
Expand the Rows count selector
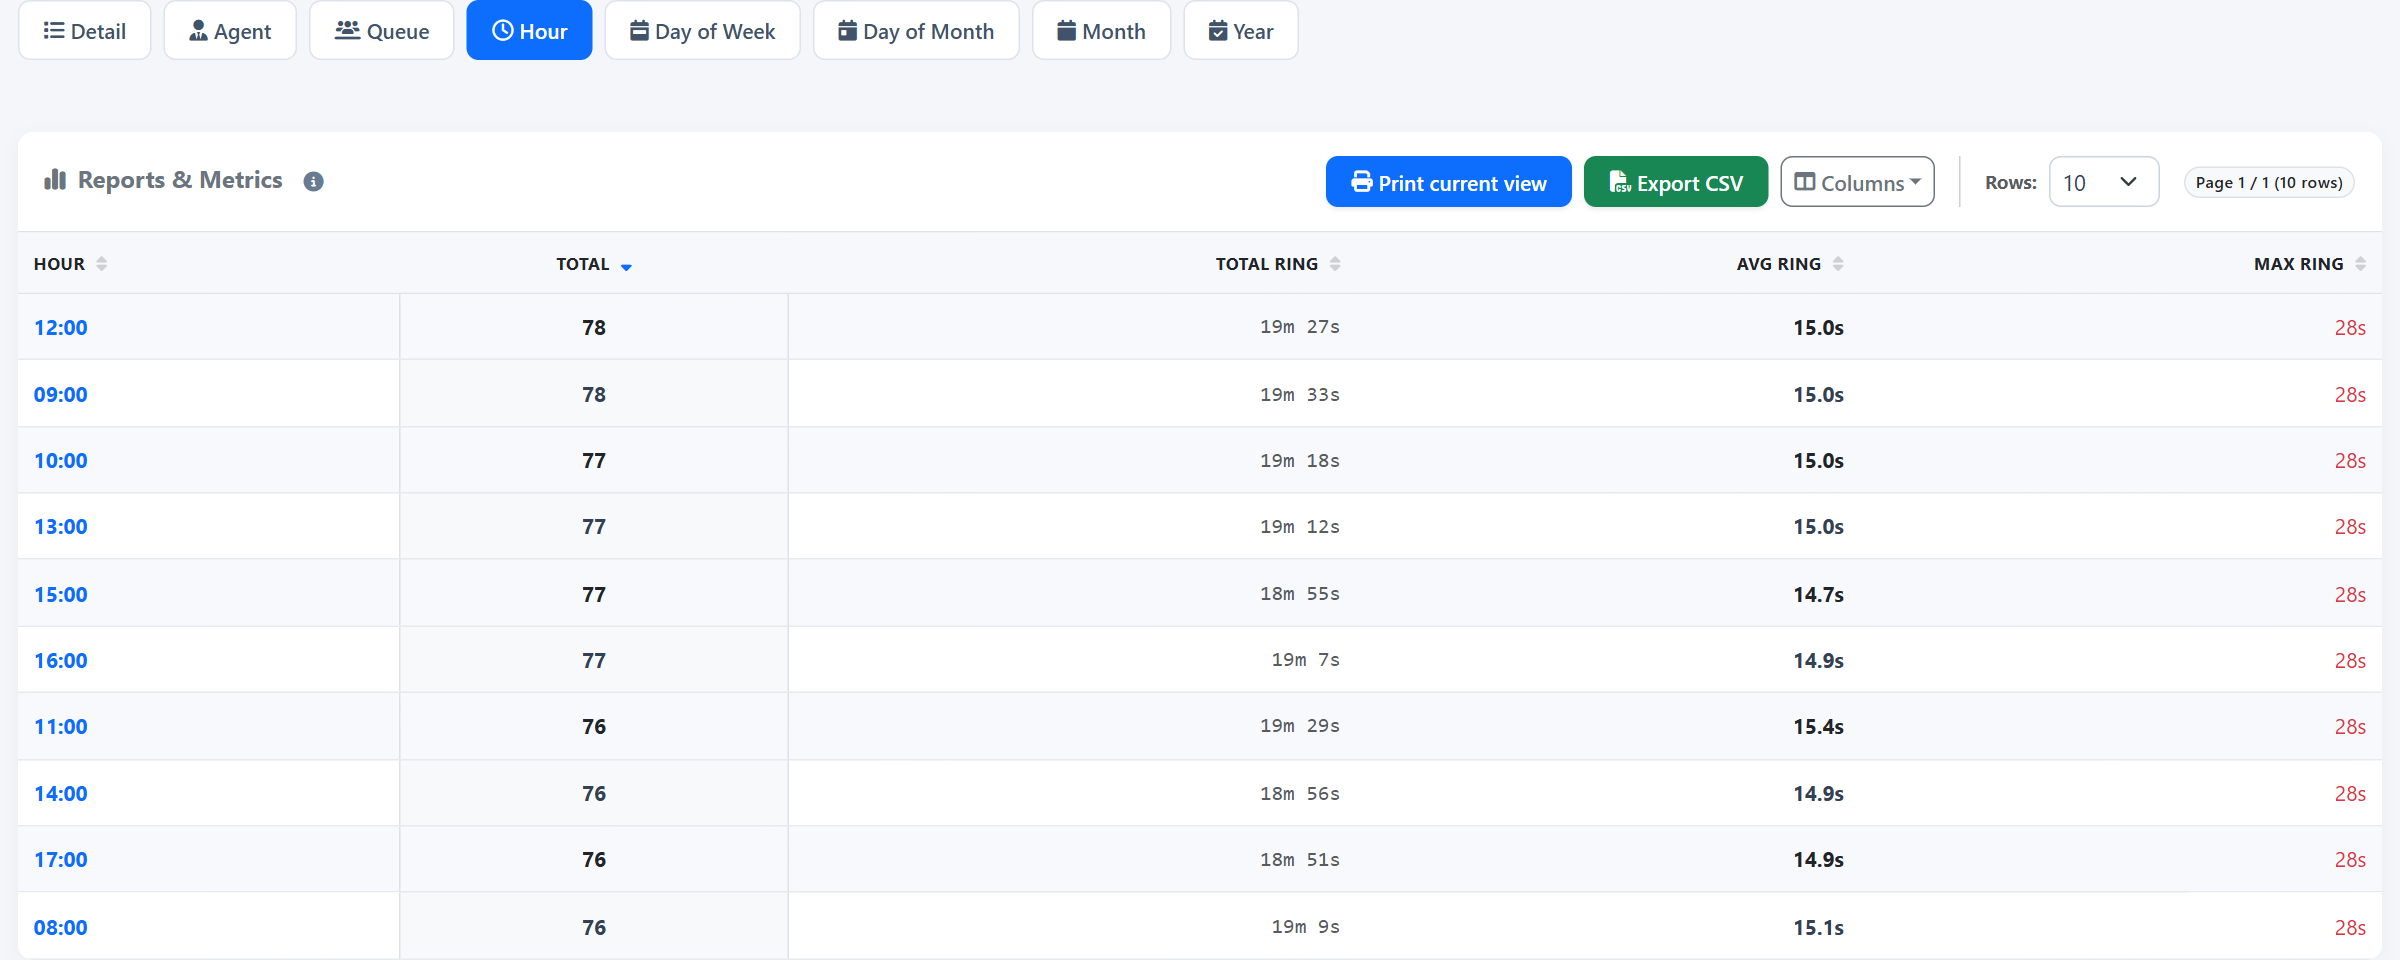pyautogui.click(x=2104, y=182)
